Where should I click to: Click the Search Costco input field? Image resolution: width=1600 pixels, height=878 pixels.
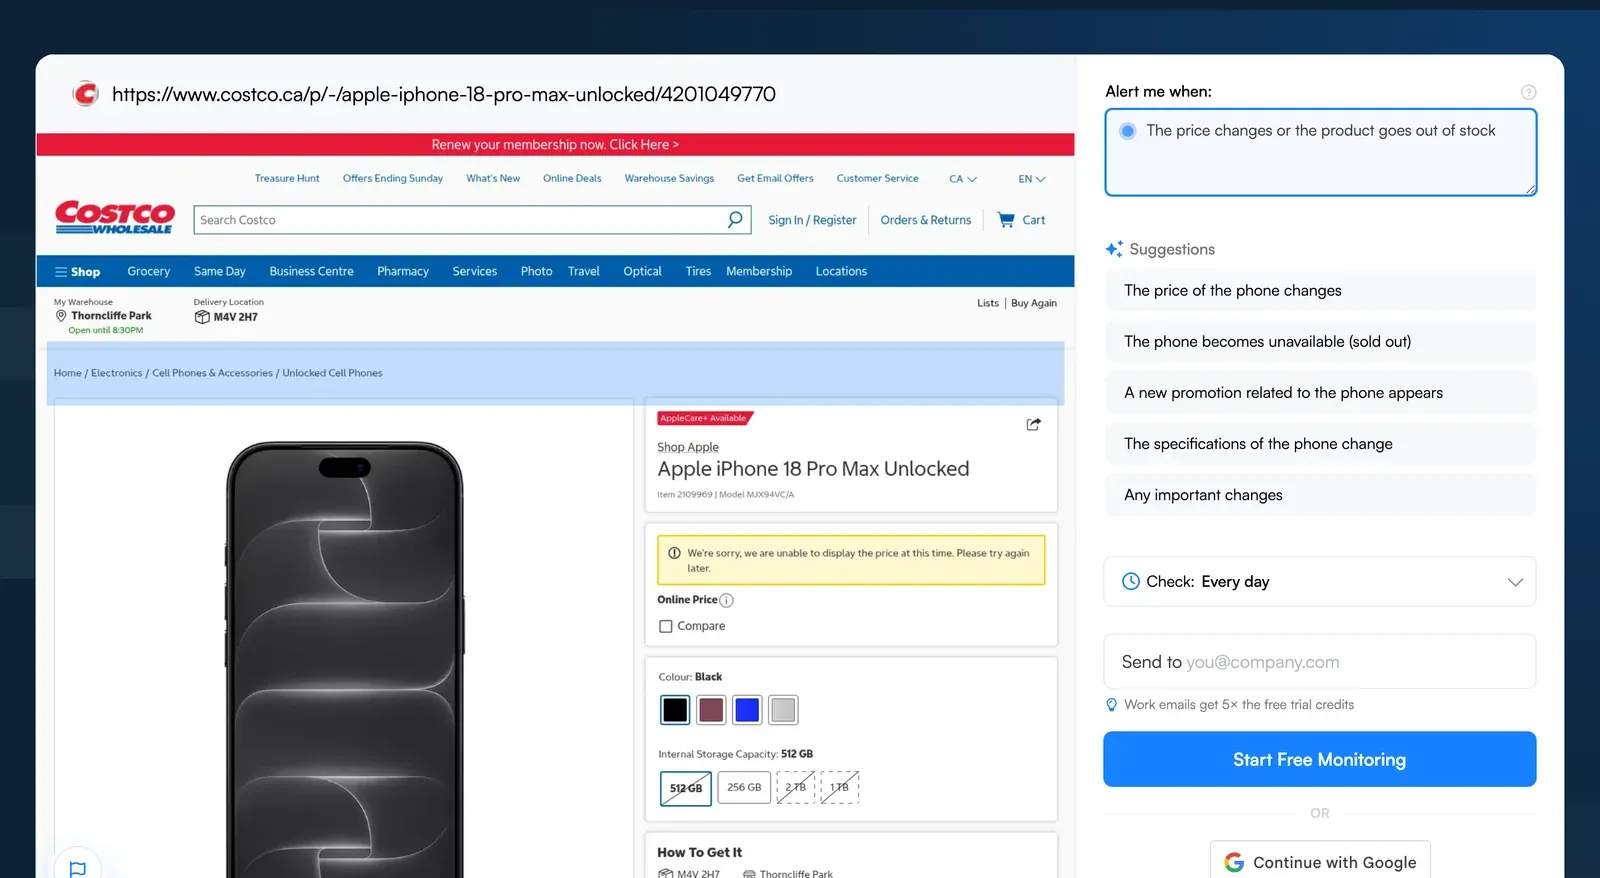[x=460, y=220]
